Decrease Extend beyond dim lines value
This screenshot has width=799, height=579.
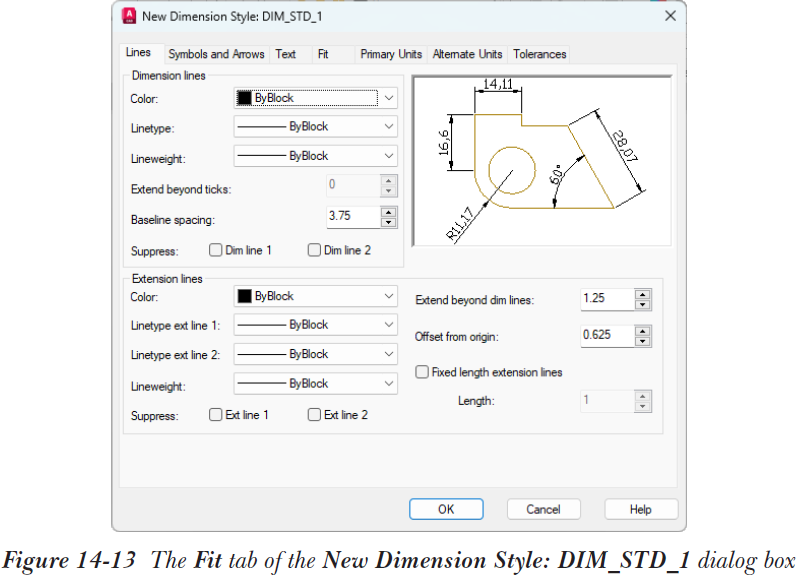click(x=643, y=305)
